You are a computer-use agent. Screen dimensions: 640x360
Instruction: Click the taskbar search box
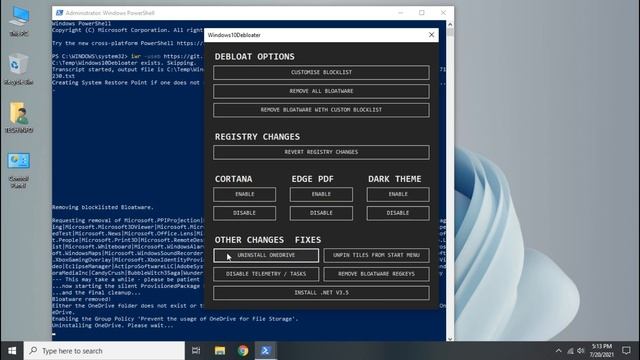[x=104, y=351]
